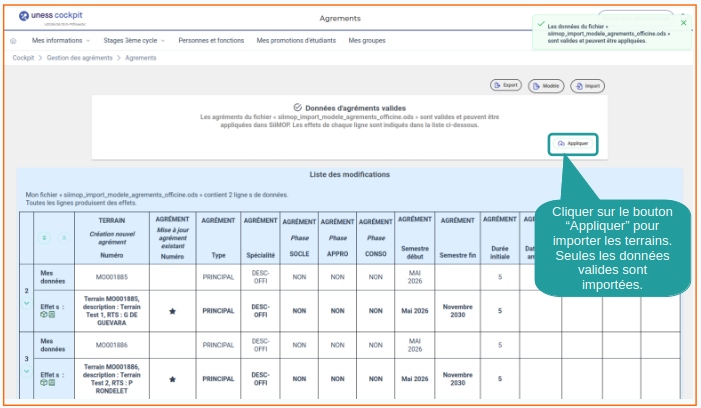This screenshot has width=701, height=408.
Task: Click the Liste des modifications heading
Action: [350, 174]
